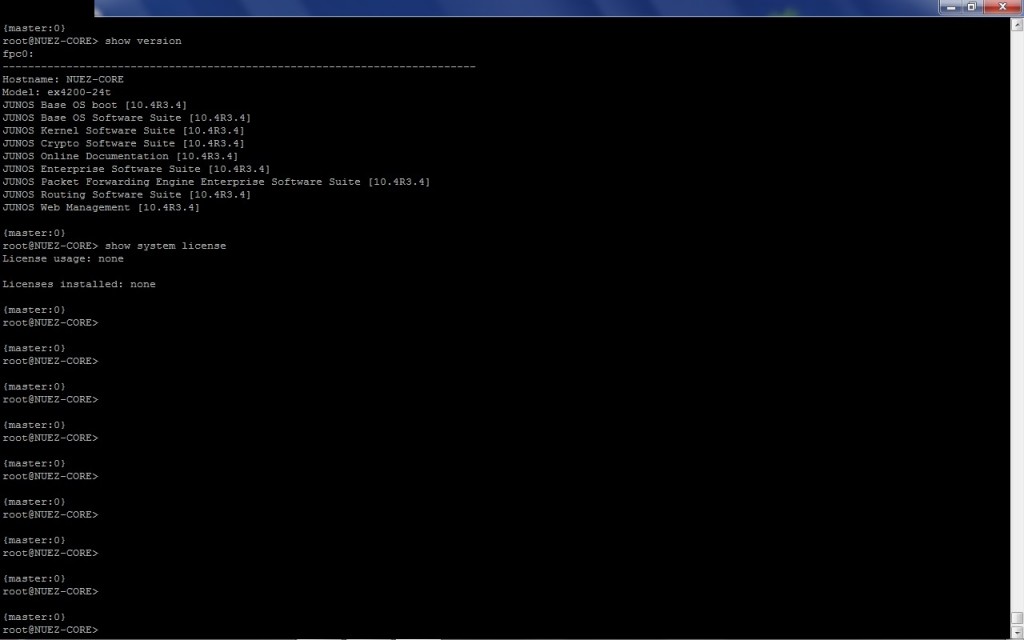Image resolution: width=1024 pixels, height=640 pixels.
Task: Click 'JUNOS Routing Software Suite' line
Action: (x=126, y=195)
